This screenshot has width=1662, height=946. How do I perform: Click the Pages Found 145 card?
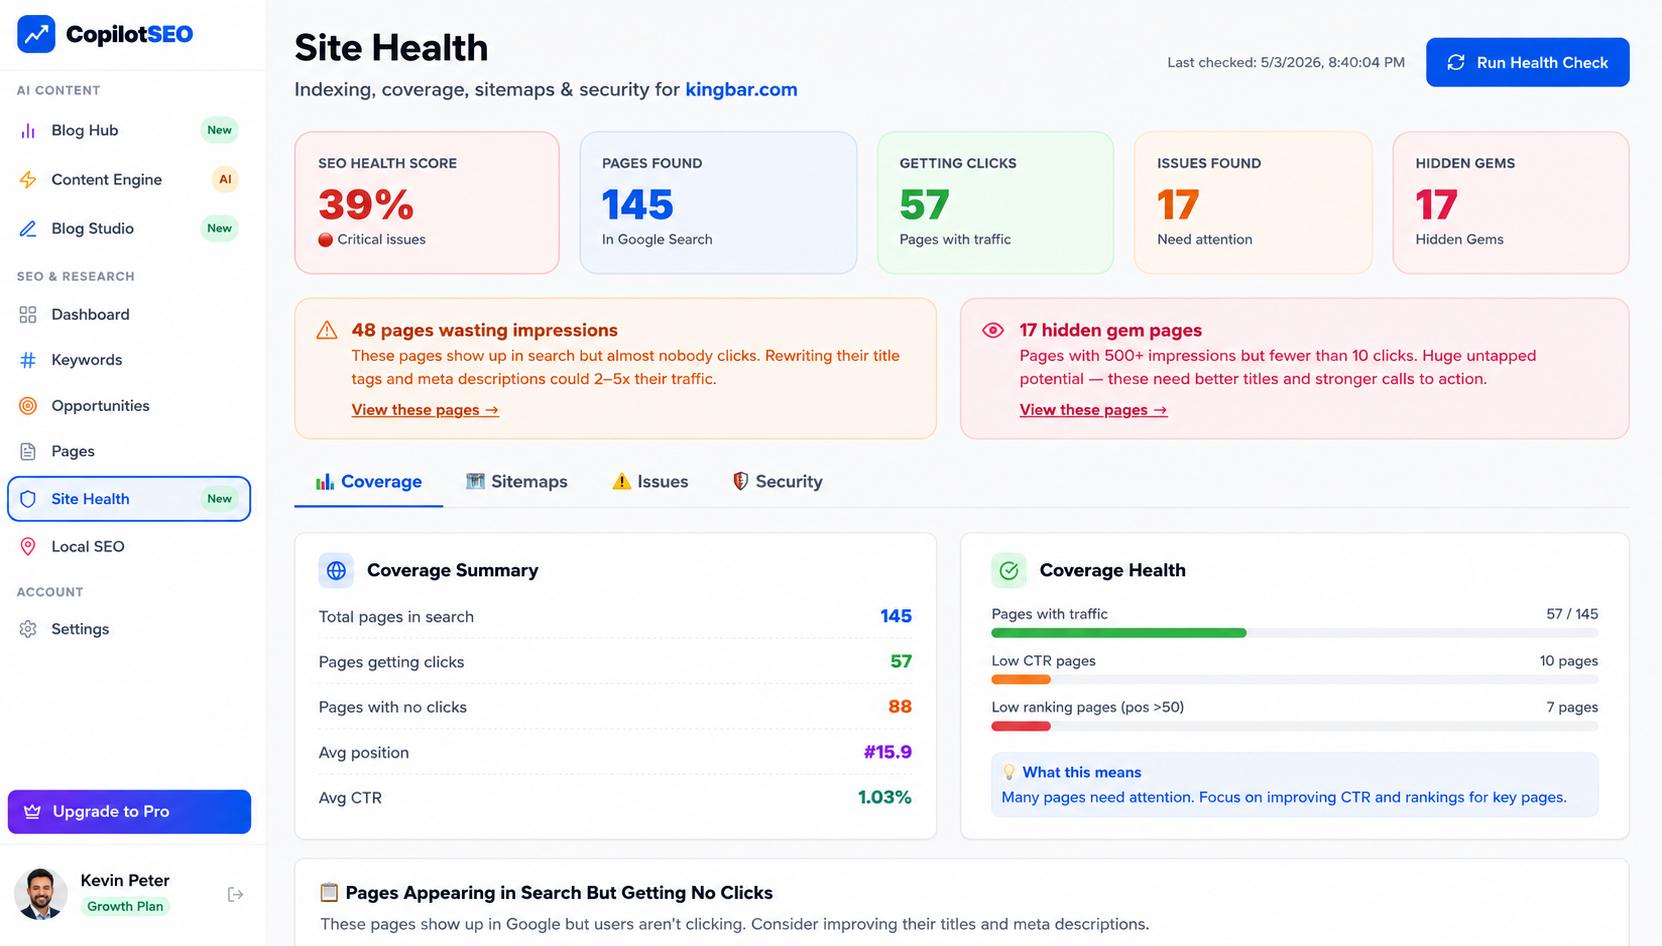(x=718, y=202)
